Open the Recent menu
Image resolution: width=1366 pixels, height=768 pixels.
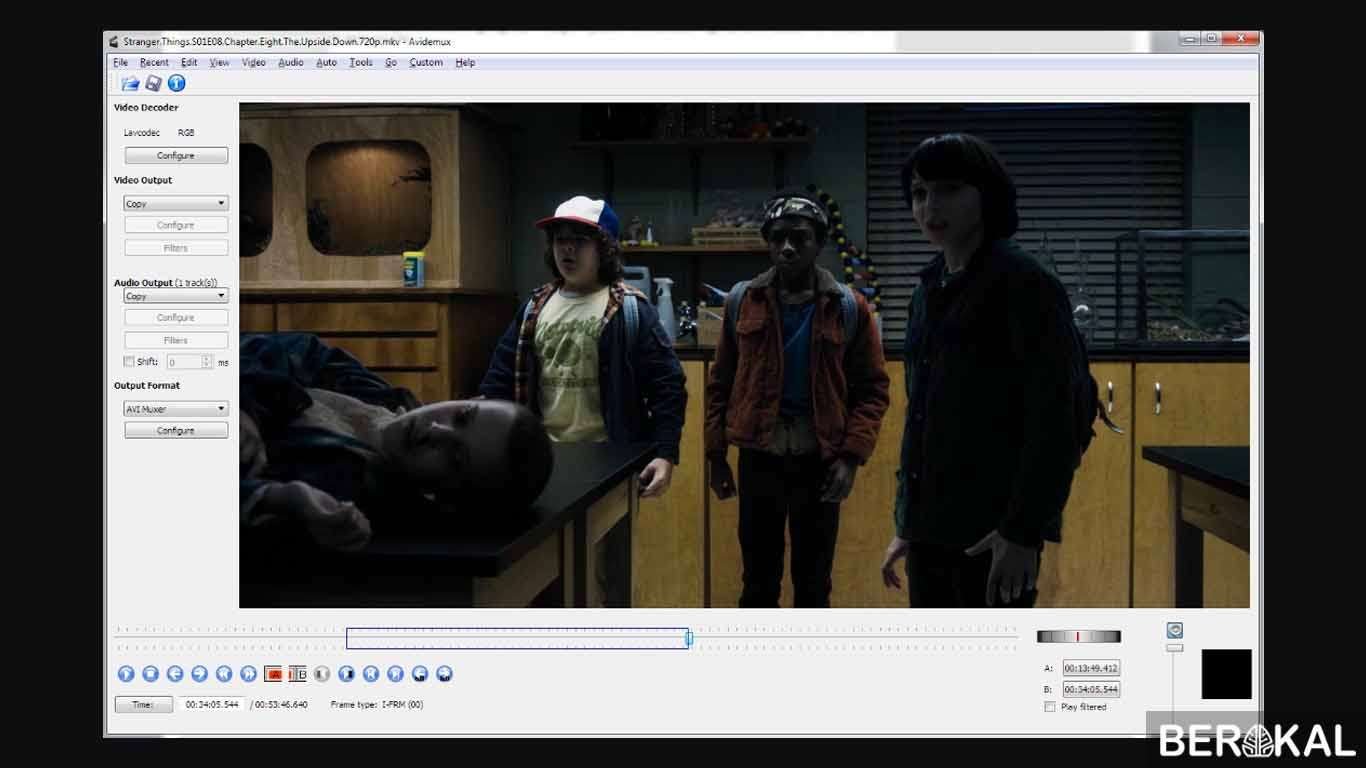[154, 62]
